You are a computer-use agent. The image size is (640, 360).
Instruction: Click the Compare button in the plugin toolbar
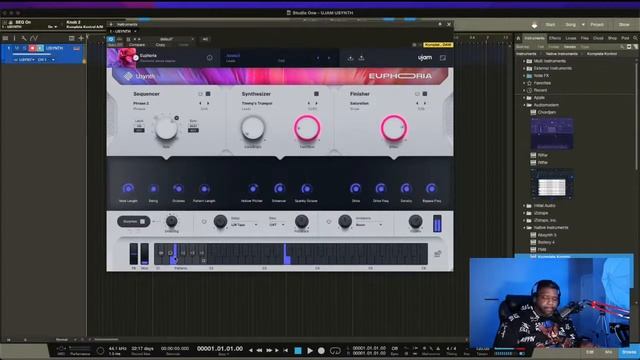click(x=137, y=44)
